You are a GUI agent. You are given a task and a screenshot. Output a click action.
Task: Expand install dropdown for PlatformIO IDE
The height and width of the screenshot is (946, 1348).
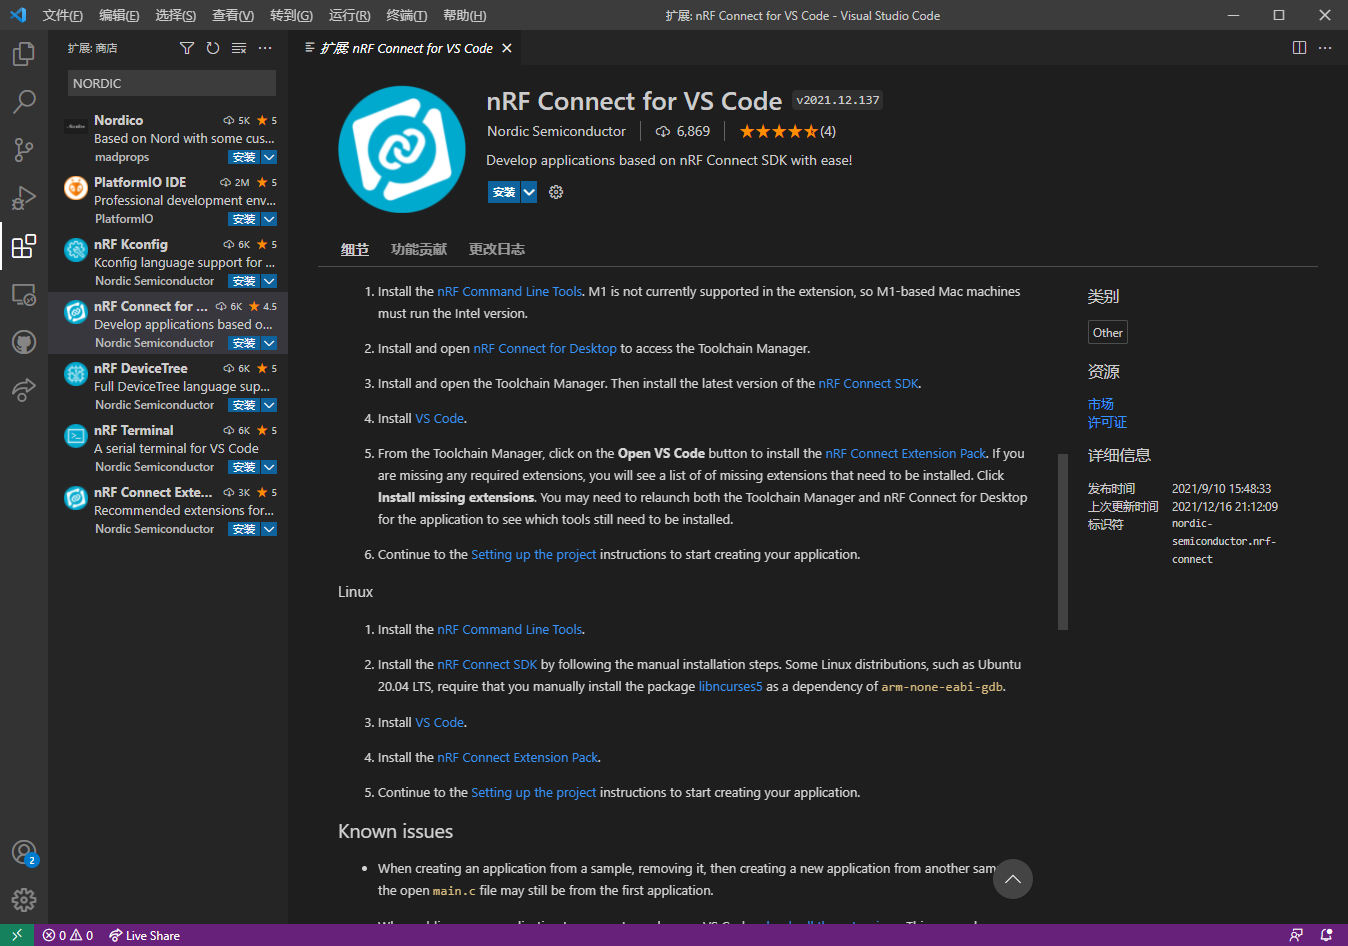coord(269,219)
